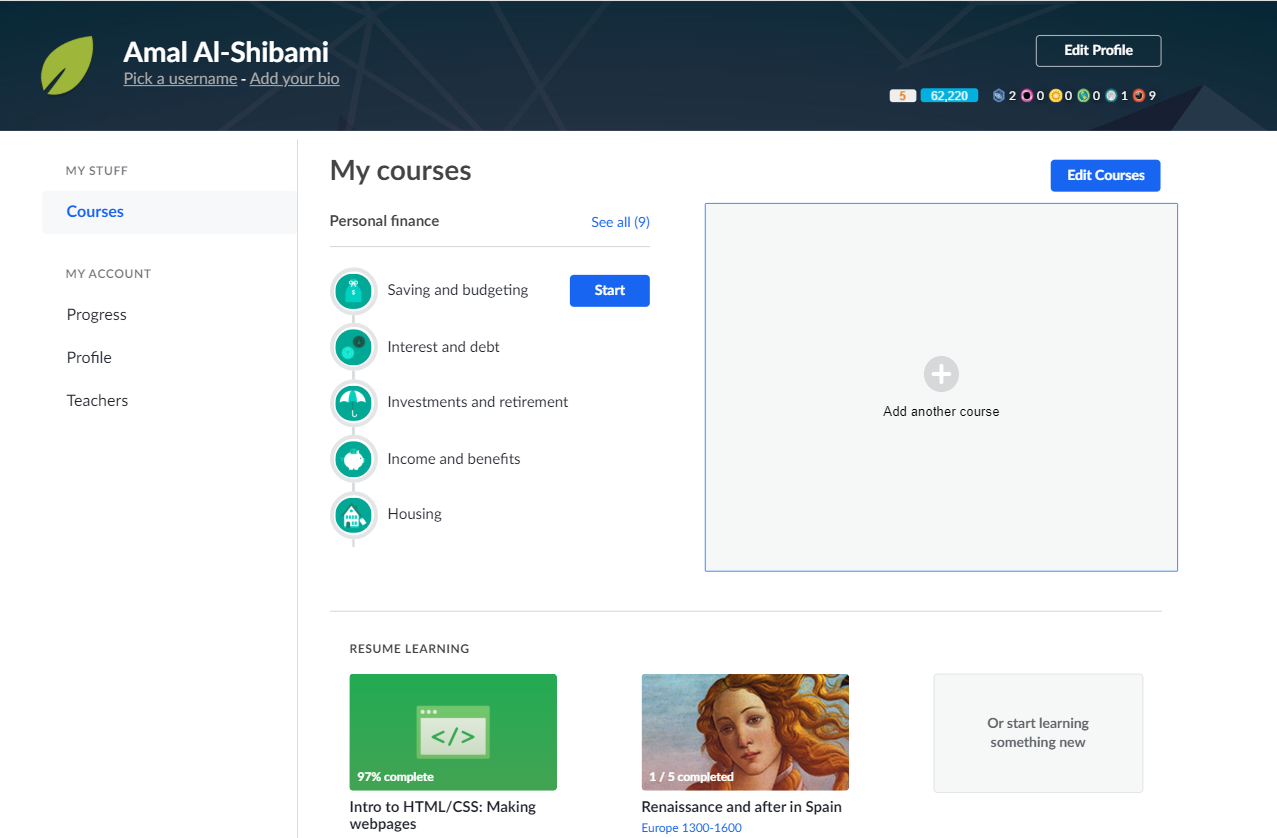Click the name Amal Al-Shibami
The height and width of the screenshot is (838, 1277).
(226, 52)
